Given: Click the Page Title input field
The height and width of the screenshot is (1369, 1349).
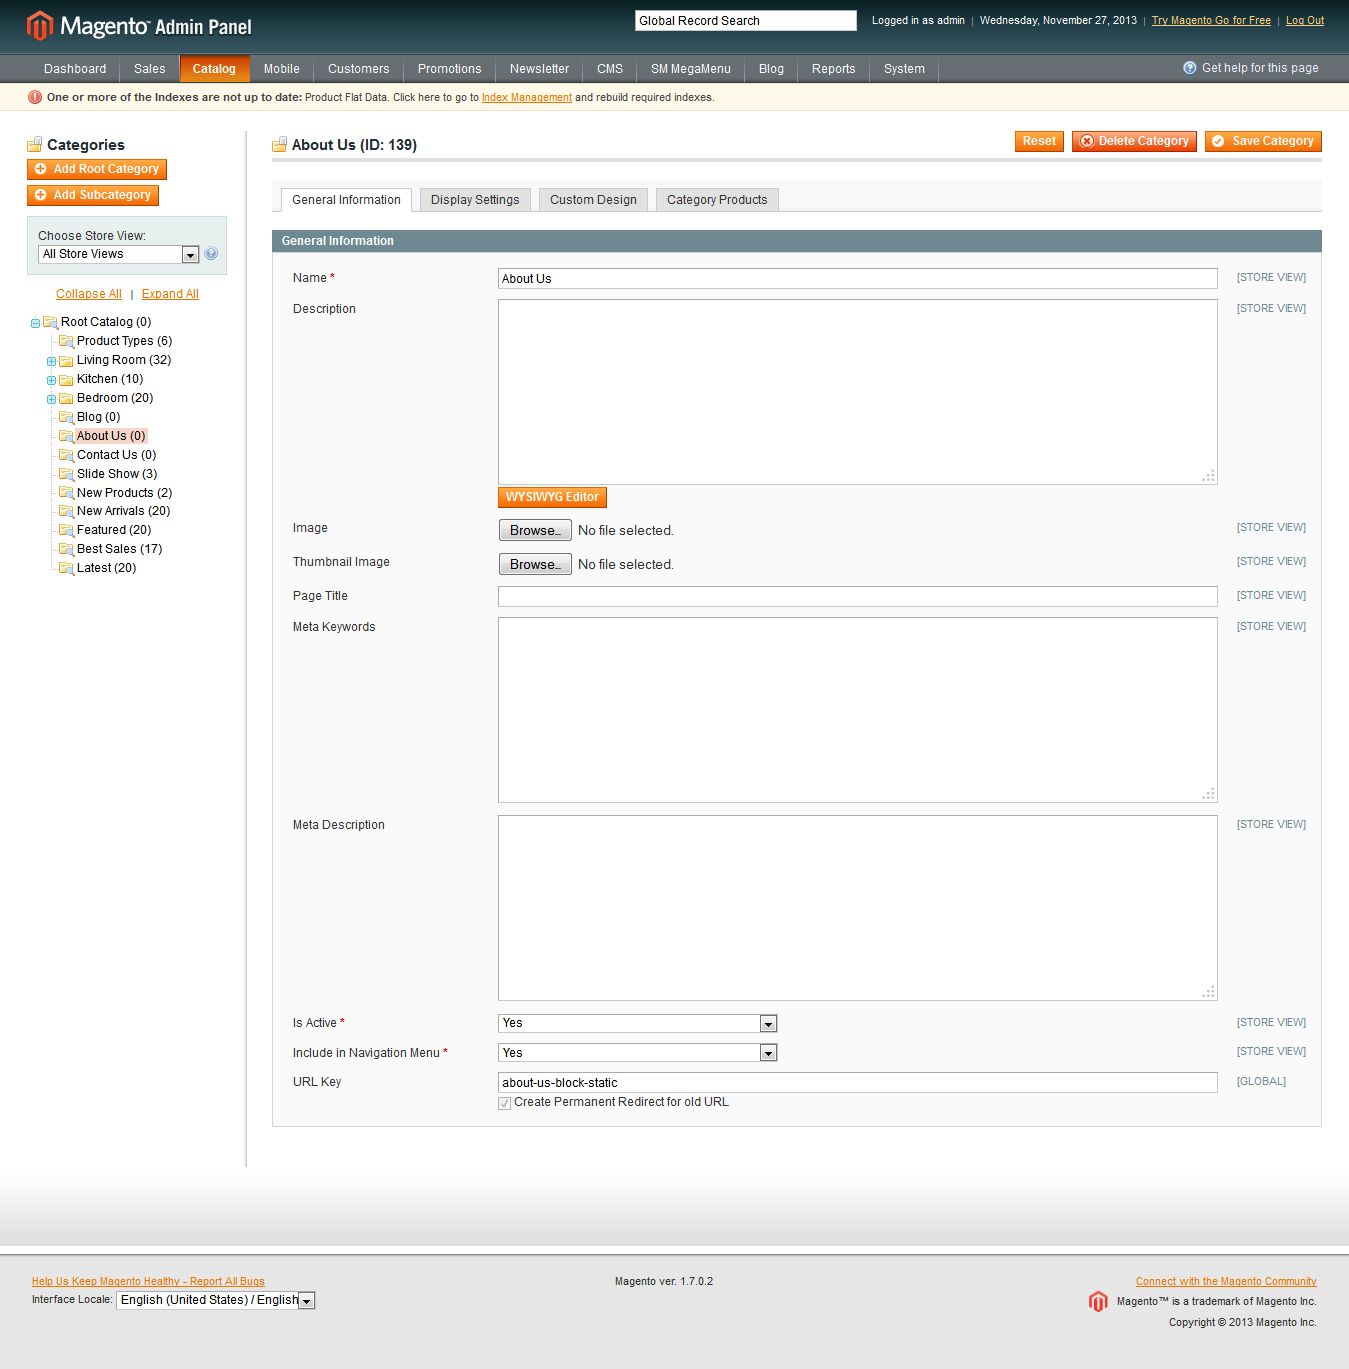Looking at the screenshot, I should point(858,596).
